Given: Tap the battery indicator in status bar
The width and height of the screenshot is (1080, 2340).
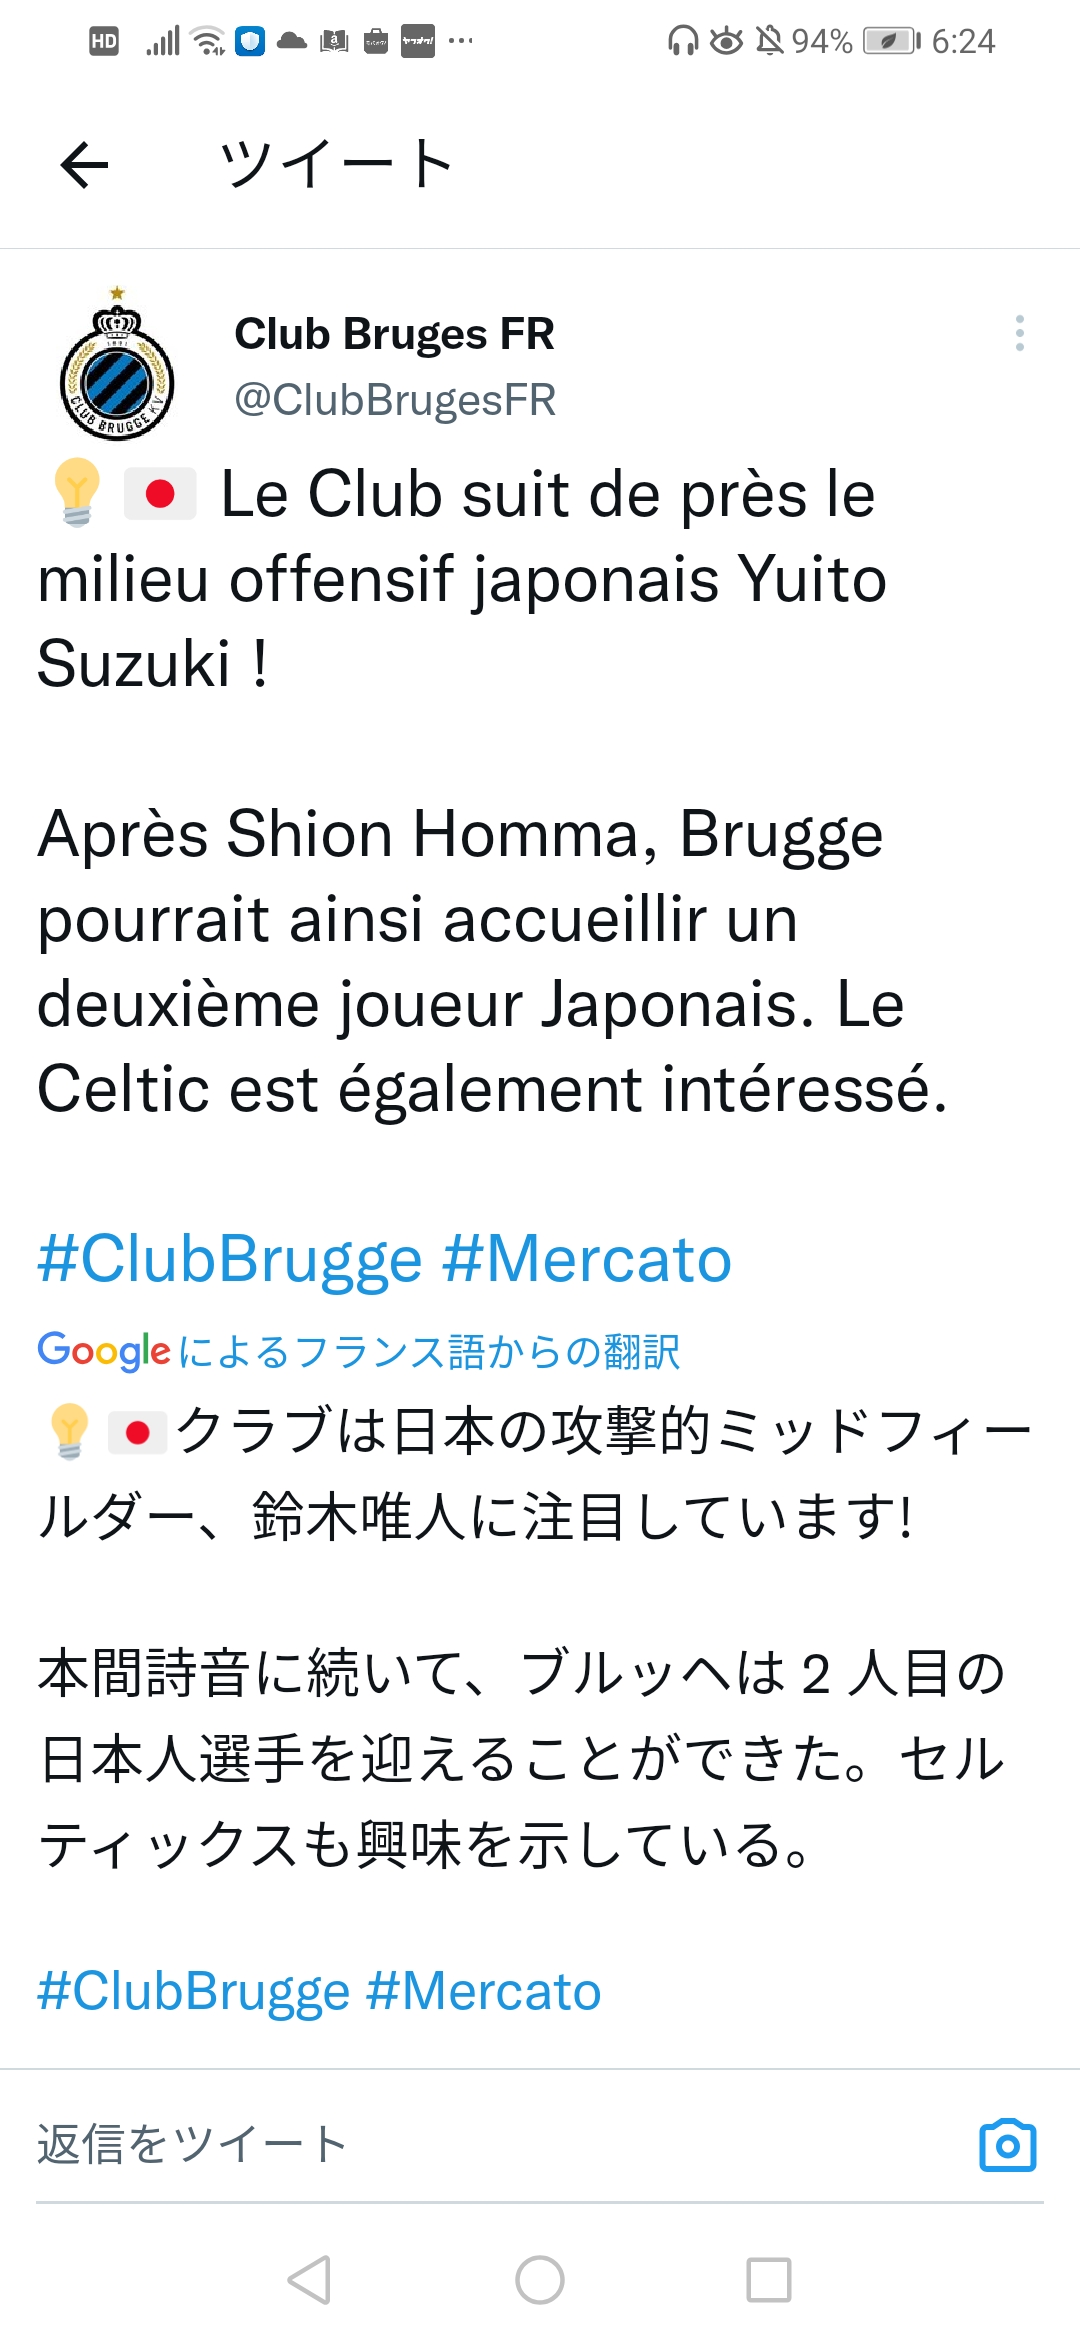Looking at the screenshot, I should (x=892, y=41).
